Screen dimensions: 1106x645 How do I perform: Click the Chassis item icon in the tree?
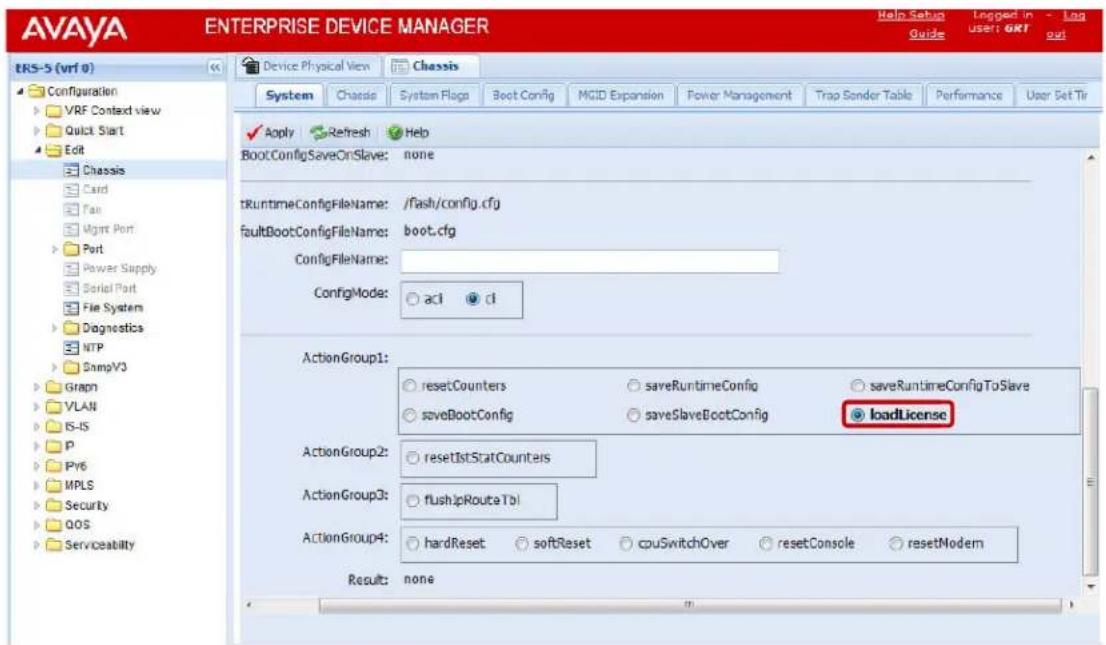click(x=71, y=170)
